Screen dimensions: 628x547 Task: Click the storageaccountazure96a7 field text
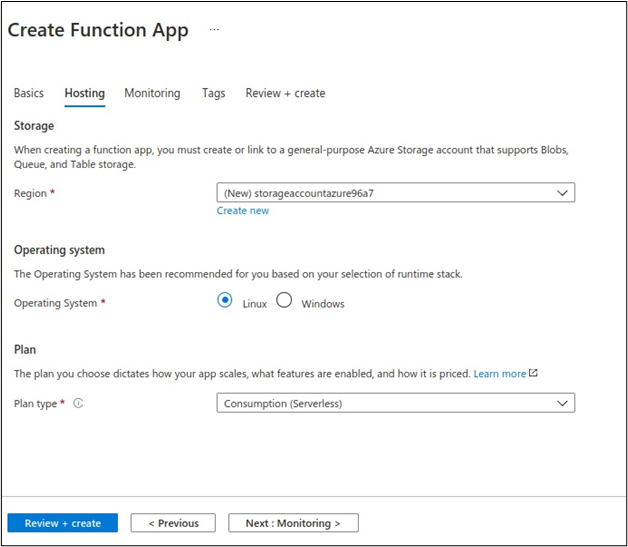coord(299,193)
